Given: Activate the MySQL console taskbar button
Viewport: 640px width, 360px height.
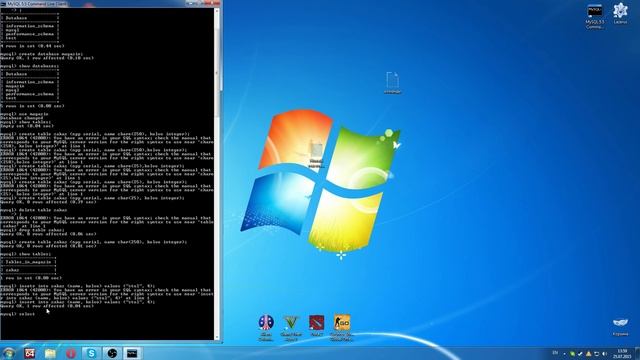Looking at the screenshot, I should [132, 353].
